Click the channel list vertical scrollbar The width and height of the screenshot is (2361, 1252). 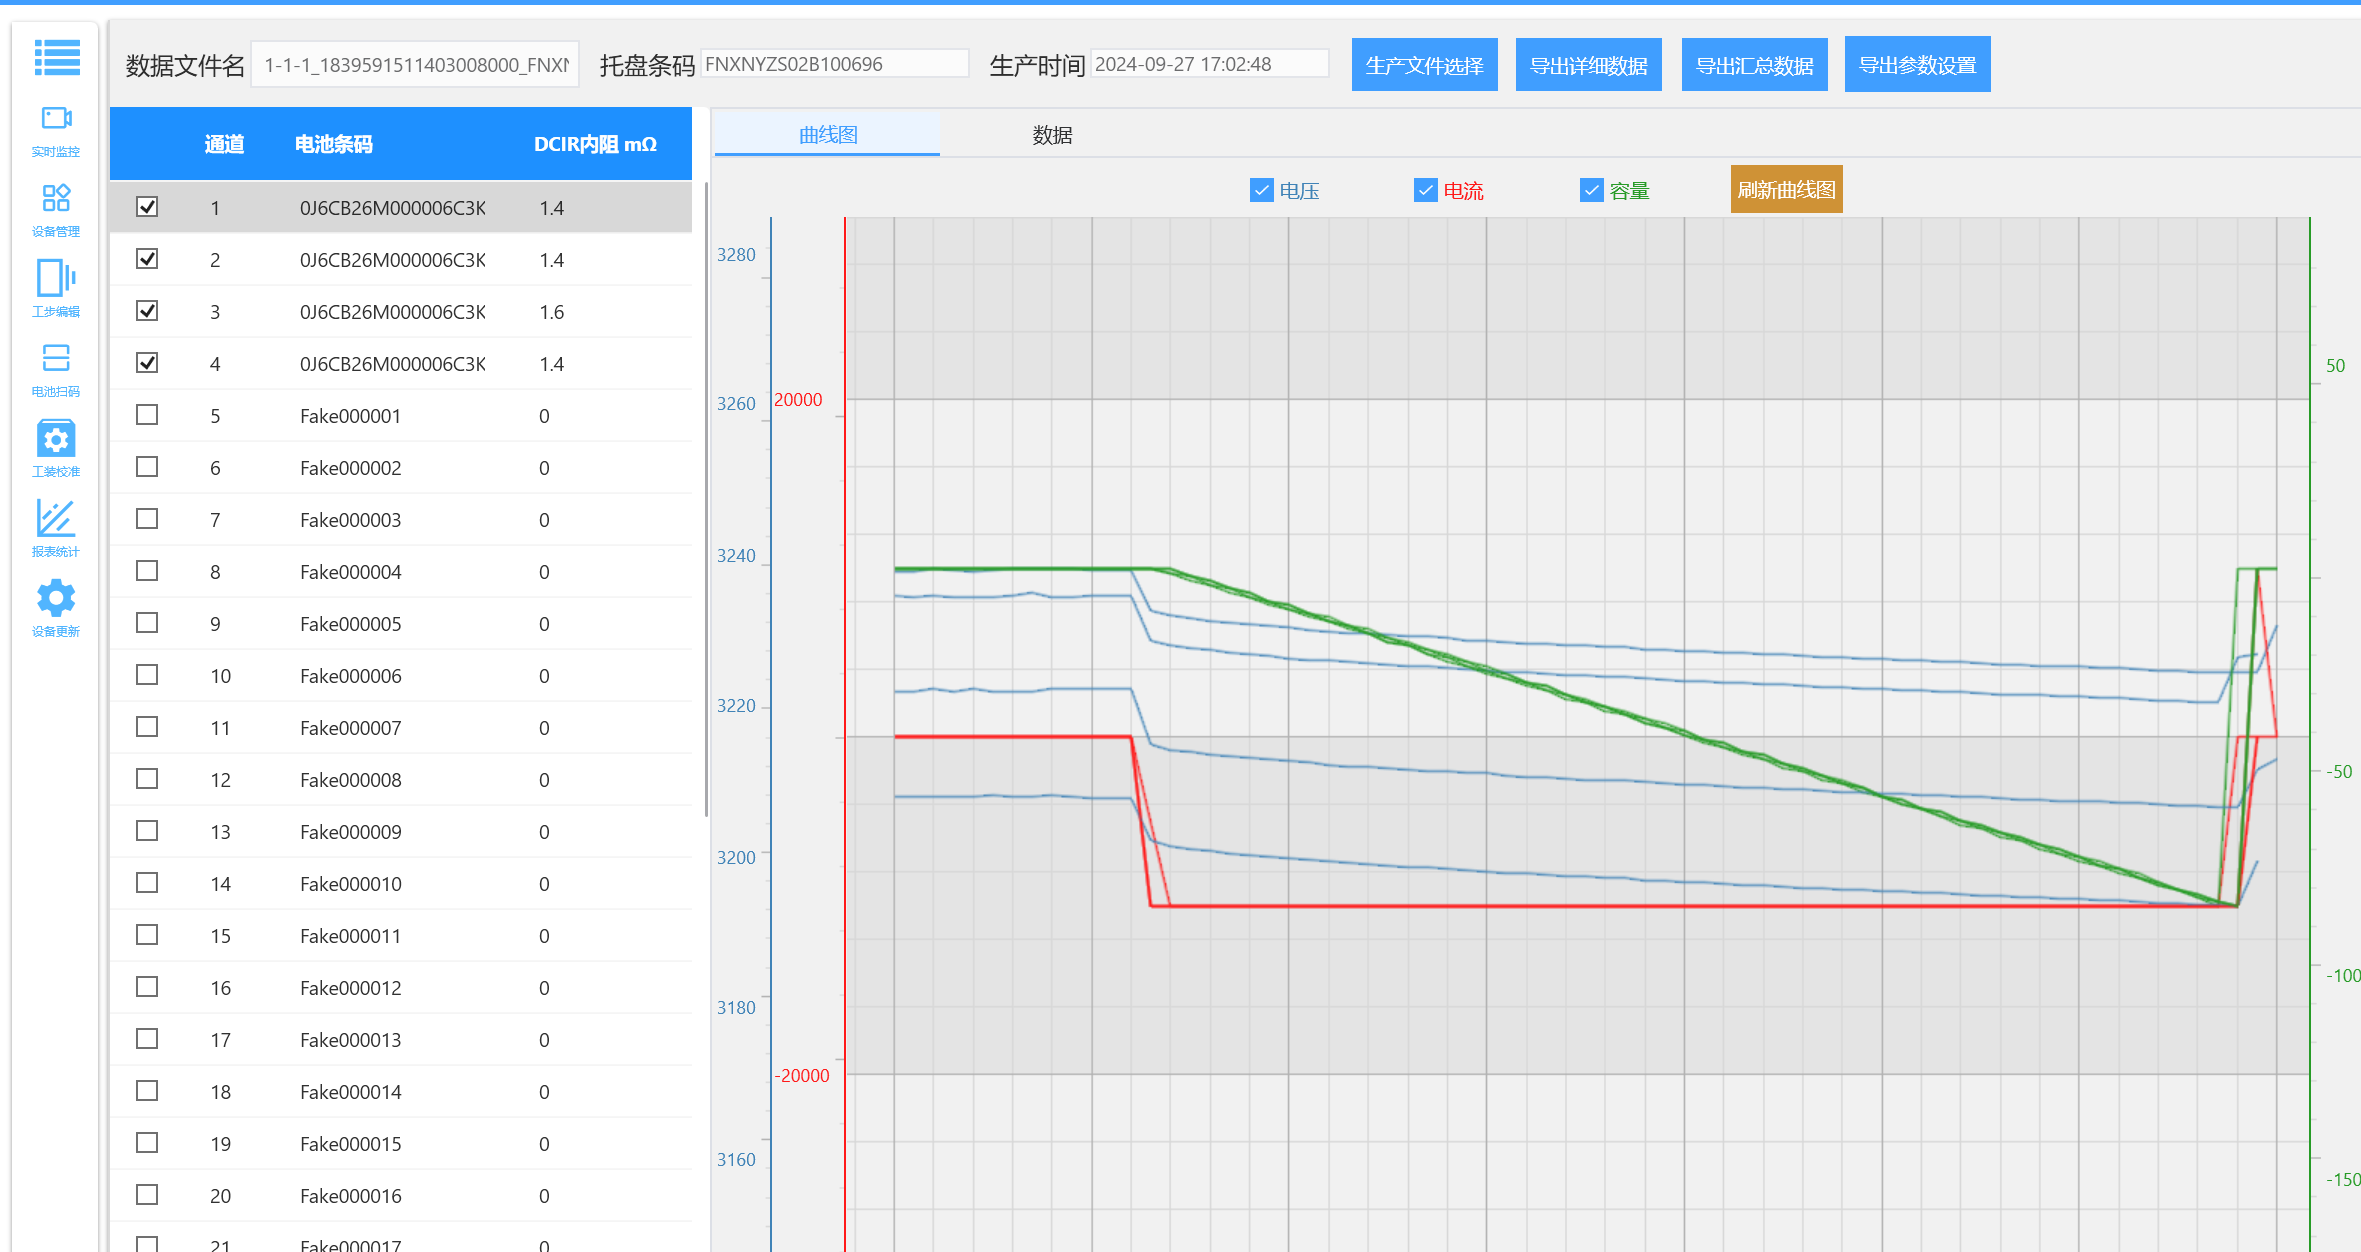click(706, 500)
